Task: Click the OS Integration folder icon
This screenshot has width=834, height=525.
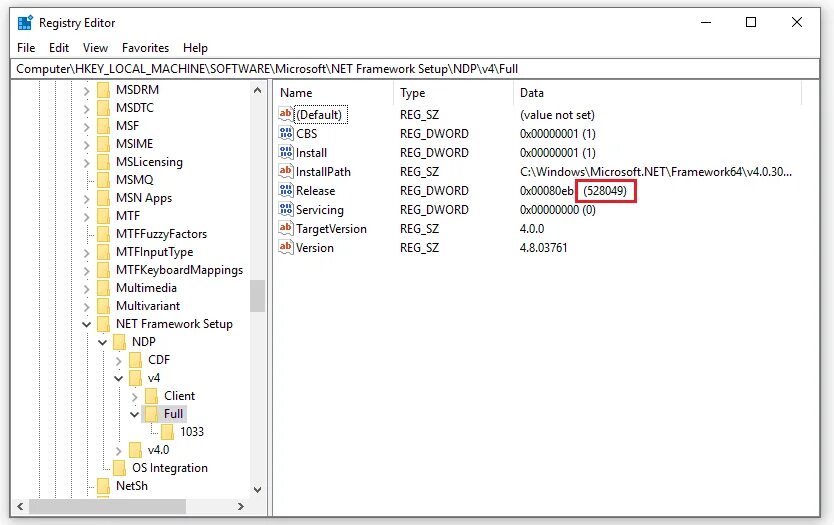Action: pos(120,468)
